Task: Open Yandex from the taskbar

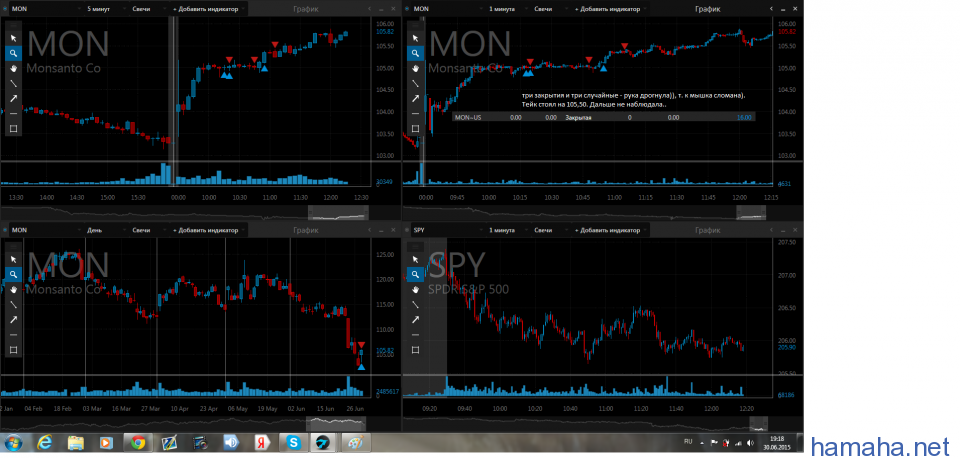Action: coord(260,442)
